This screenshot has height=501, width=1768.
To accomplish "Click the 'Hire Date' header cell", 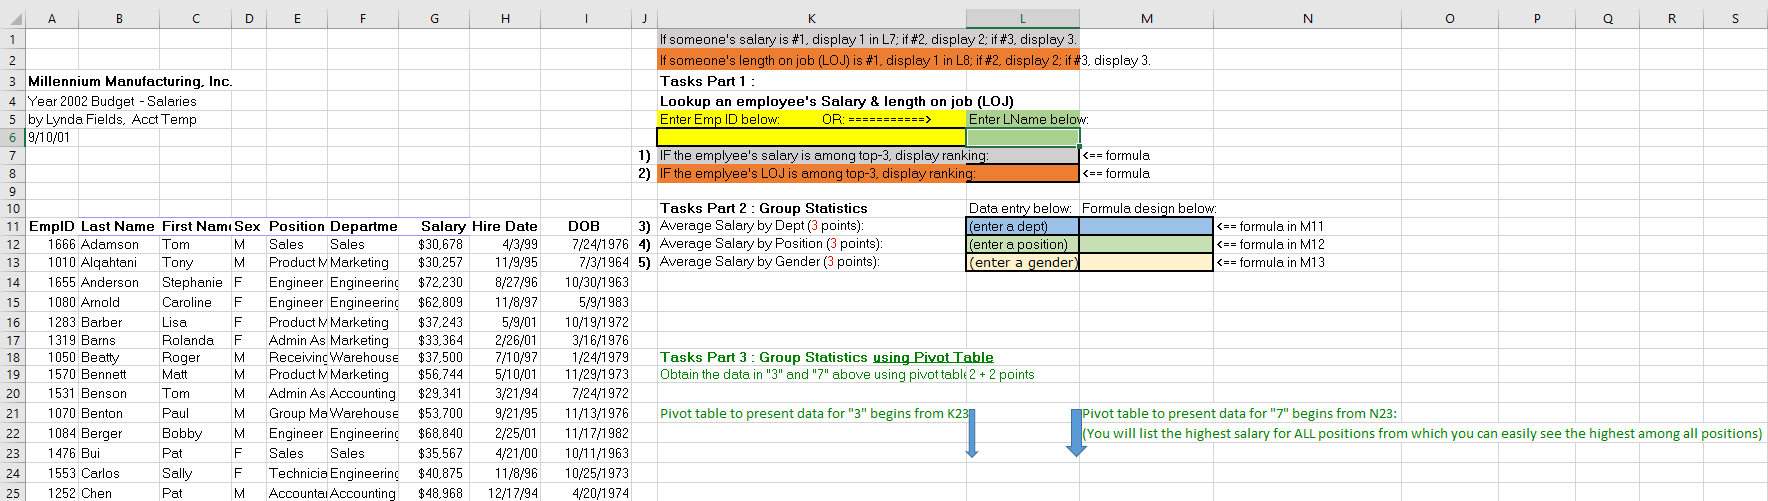I will [x=505, y=226].
